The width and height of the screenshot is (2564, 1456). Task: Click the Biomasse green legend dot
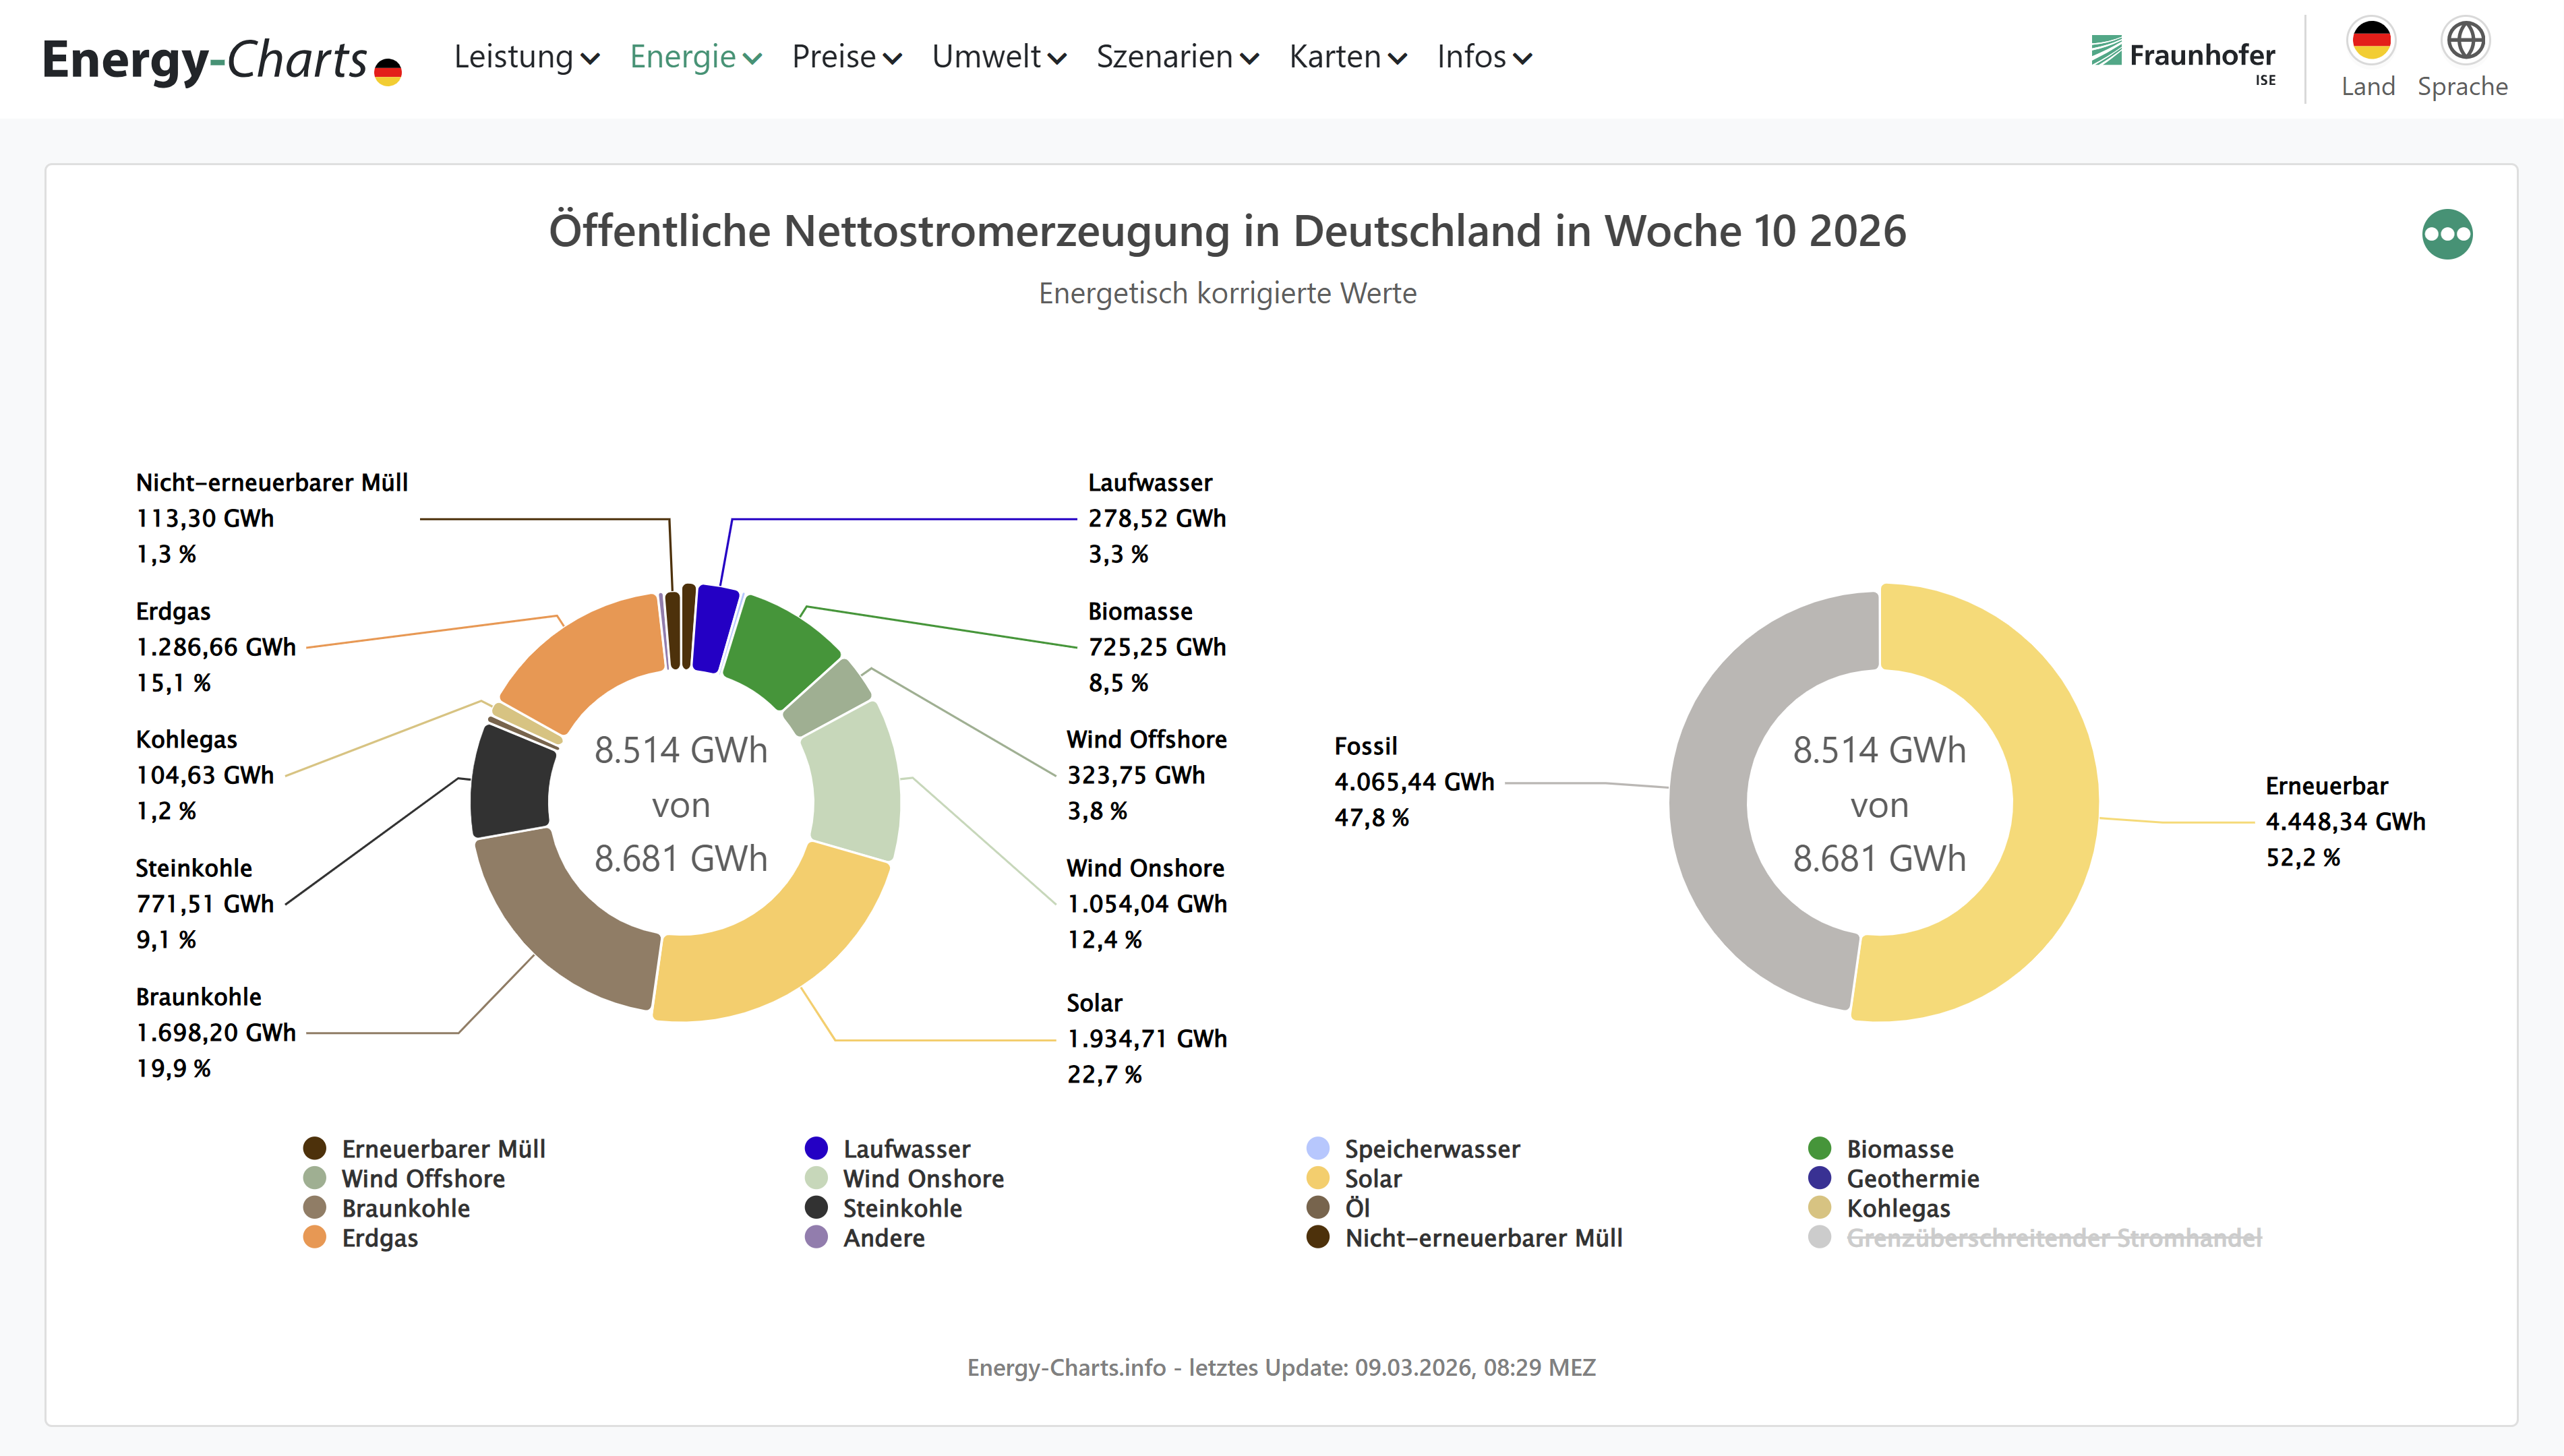tap(1819, 1148)
